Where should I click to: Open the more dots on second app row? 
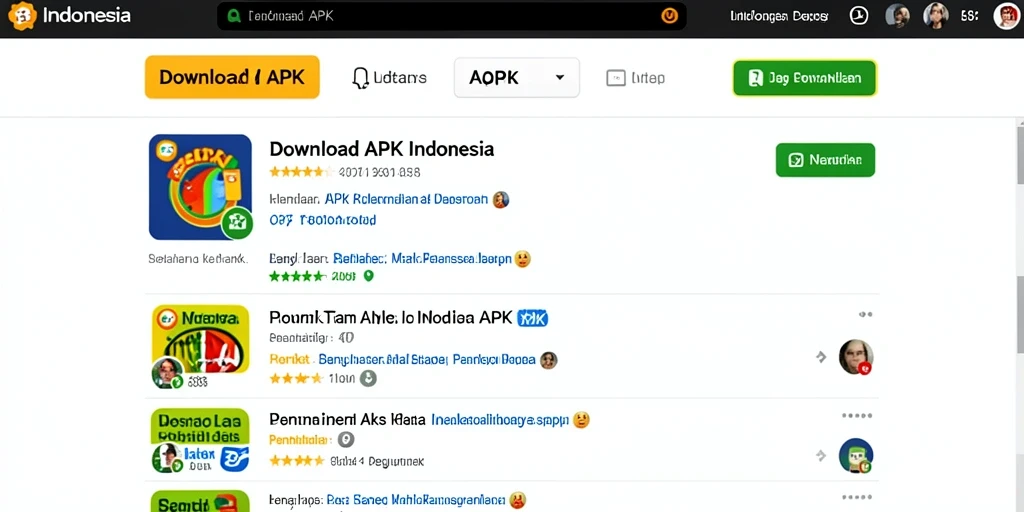(865, 315)
